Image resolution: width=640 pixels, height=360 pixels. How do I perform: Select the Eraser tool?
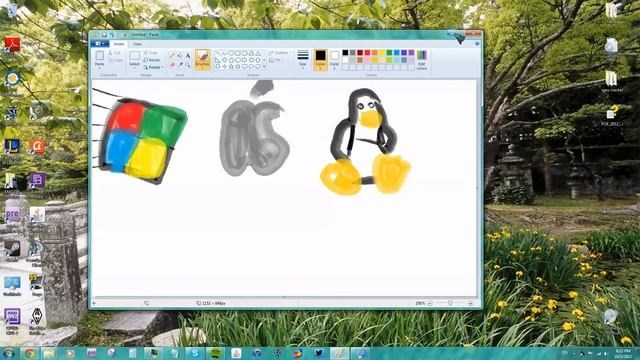point(172,65)
